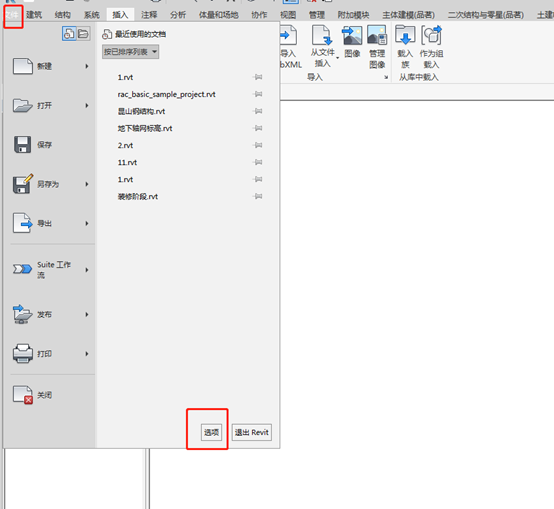
Task: Open the 二次结构与零星(品茗) ribbon tab
Action: 486,15
